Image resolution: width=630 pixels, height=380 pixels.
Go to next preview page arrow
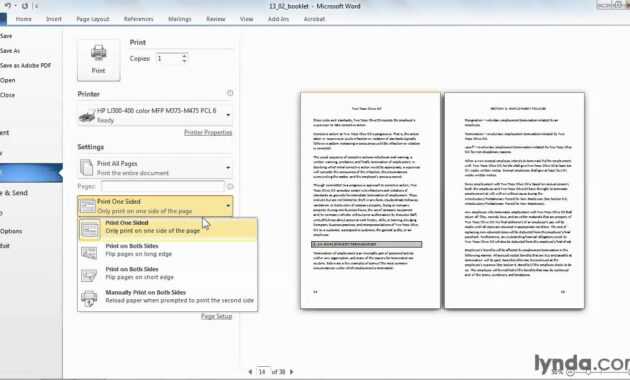[292, 372]
